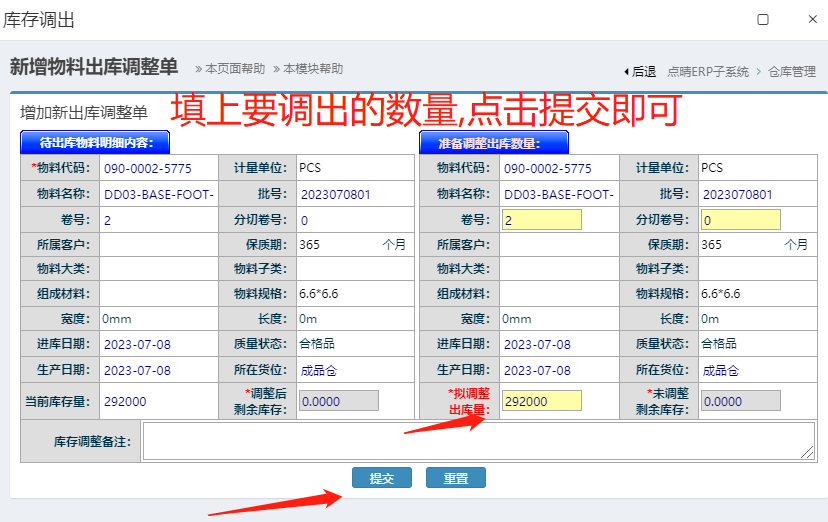This screenshot has width=828, height=522.
Task: Select 仓库管理 in the breadcrumb
Action: pyautogui.click(x=792, y=71)
